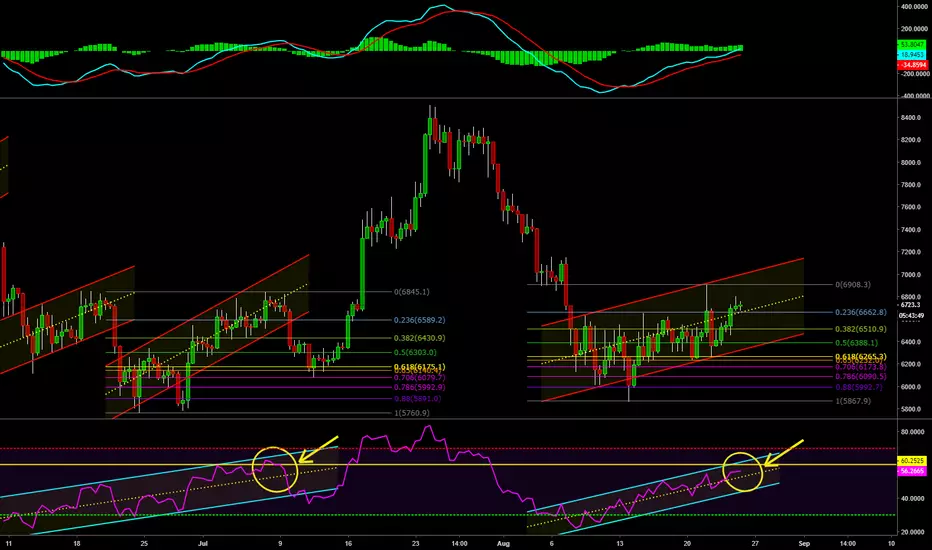932x550 pixels.
Task: Select the 7000.0 price axis tick
Action: 911,275
